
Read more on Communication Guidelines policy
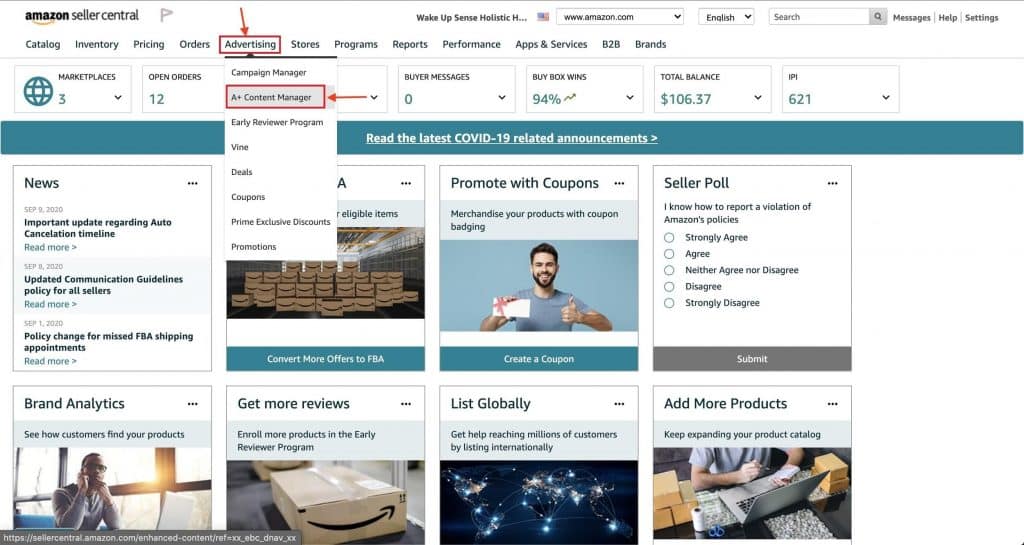pos(50,304)
